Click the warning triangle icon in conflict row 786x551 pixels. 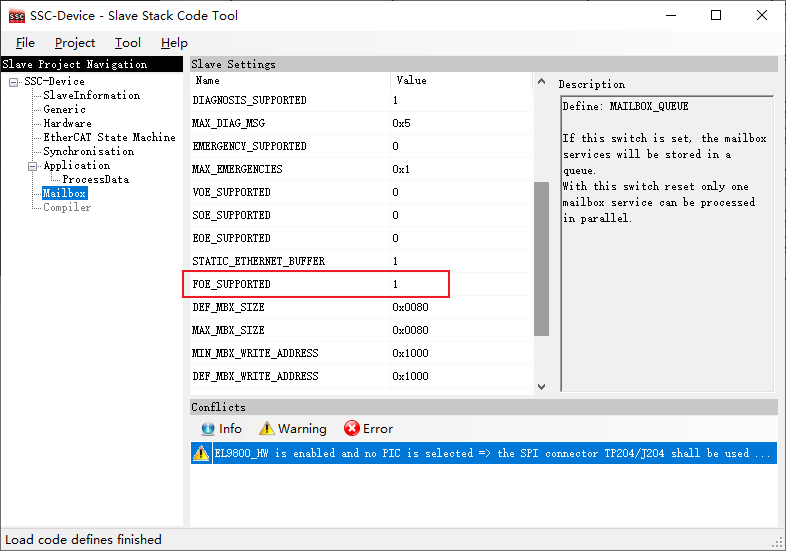[201, 453]
